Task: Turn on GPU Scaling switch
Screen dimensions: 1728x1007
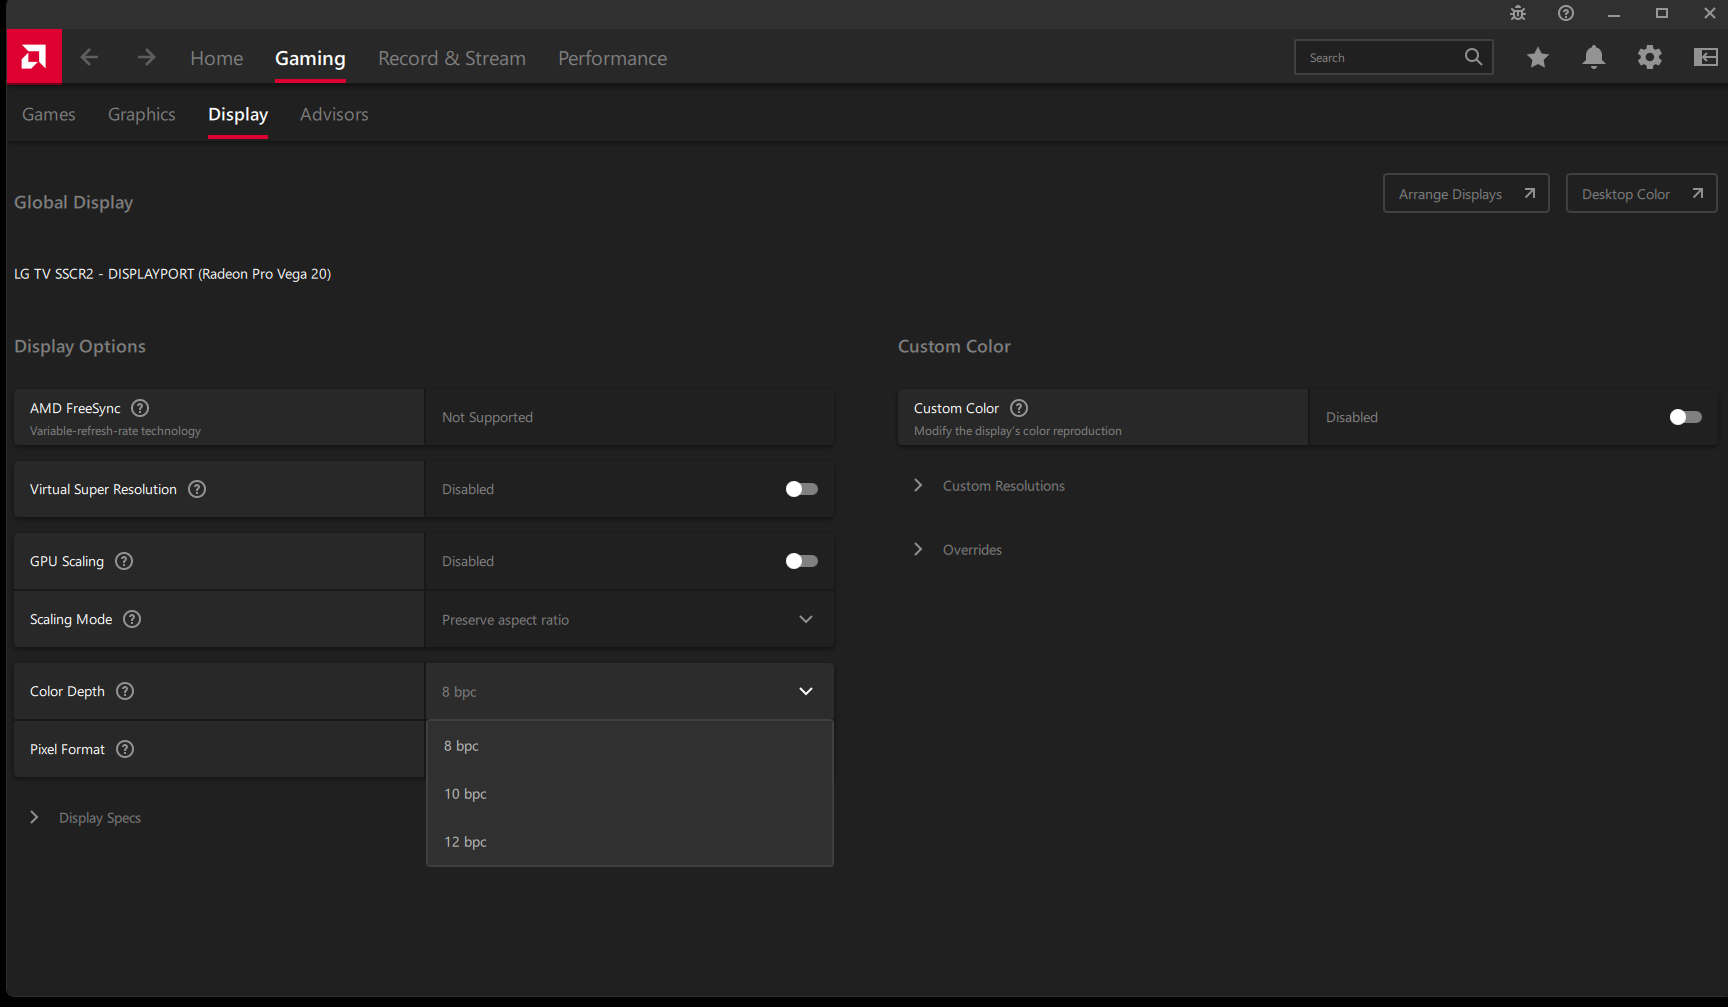Action: pyautogui.click(x=801, y=561)
